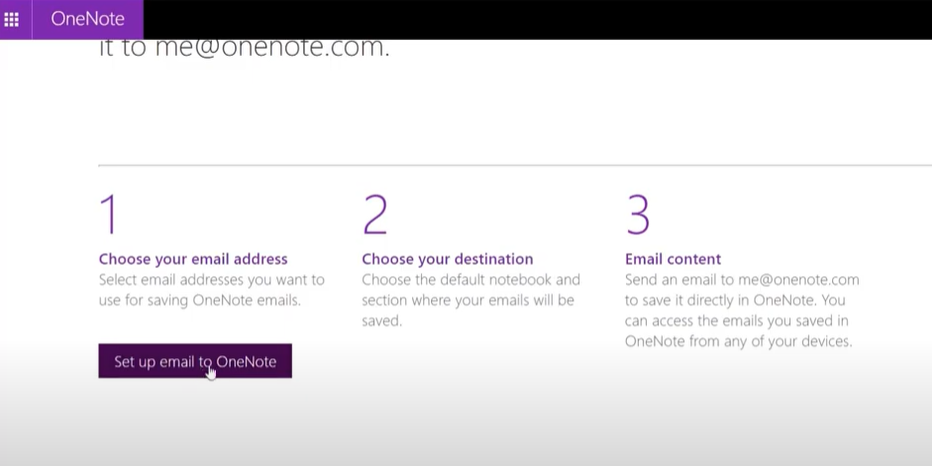Click the me@onenote.com address in top headline
Screen dimensions: 932x466
(x=272, y=48)
